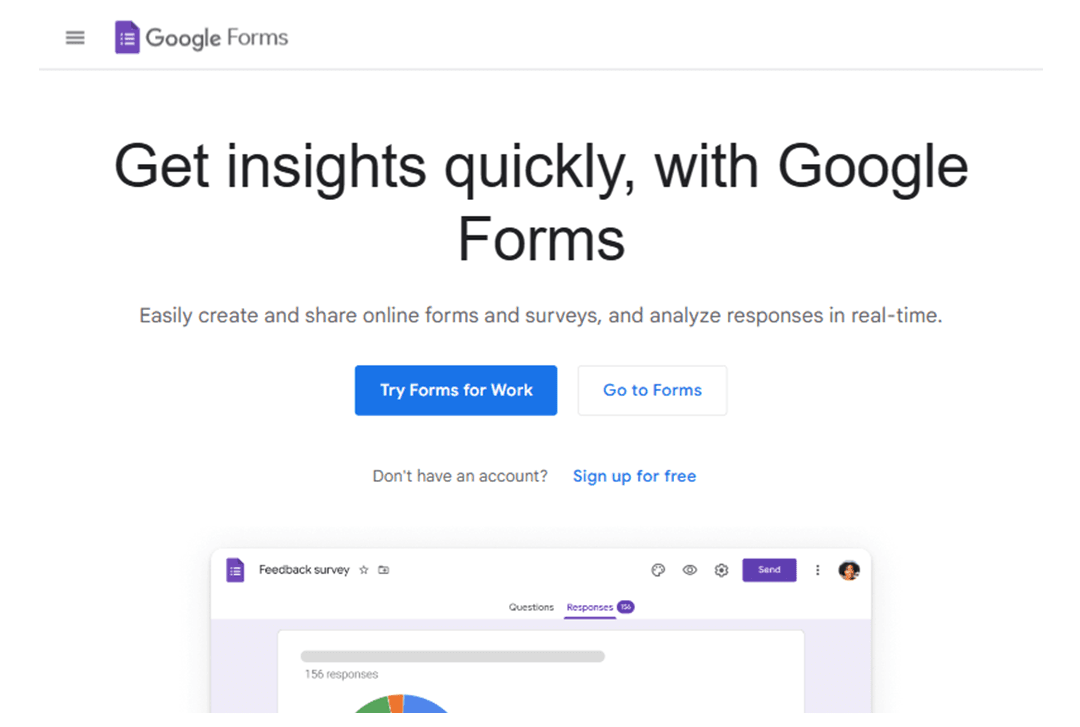This screenshot has width=1080, height=727.
Task: Click the purple Forms icon beside Feedback survey
Action: click(x=234, y=569)
